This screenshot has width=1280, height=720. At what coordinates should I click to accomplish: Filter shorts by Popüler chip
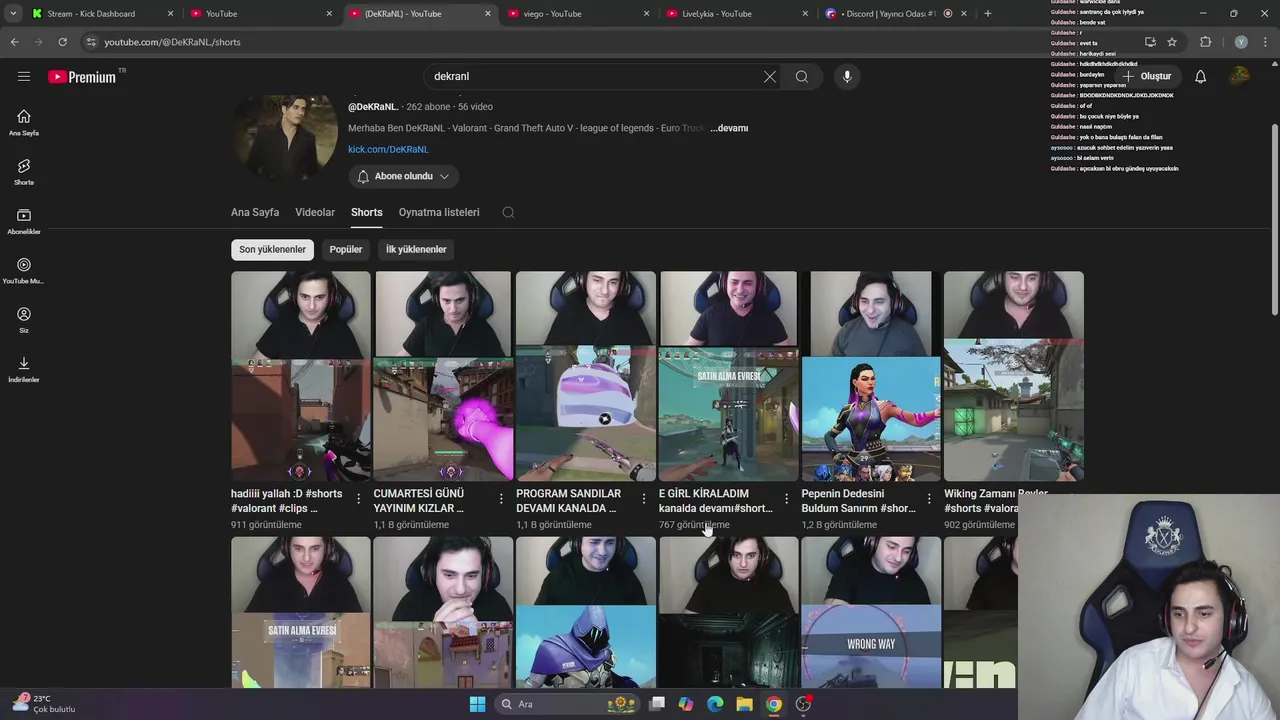[x=346, y=249]
